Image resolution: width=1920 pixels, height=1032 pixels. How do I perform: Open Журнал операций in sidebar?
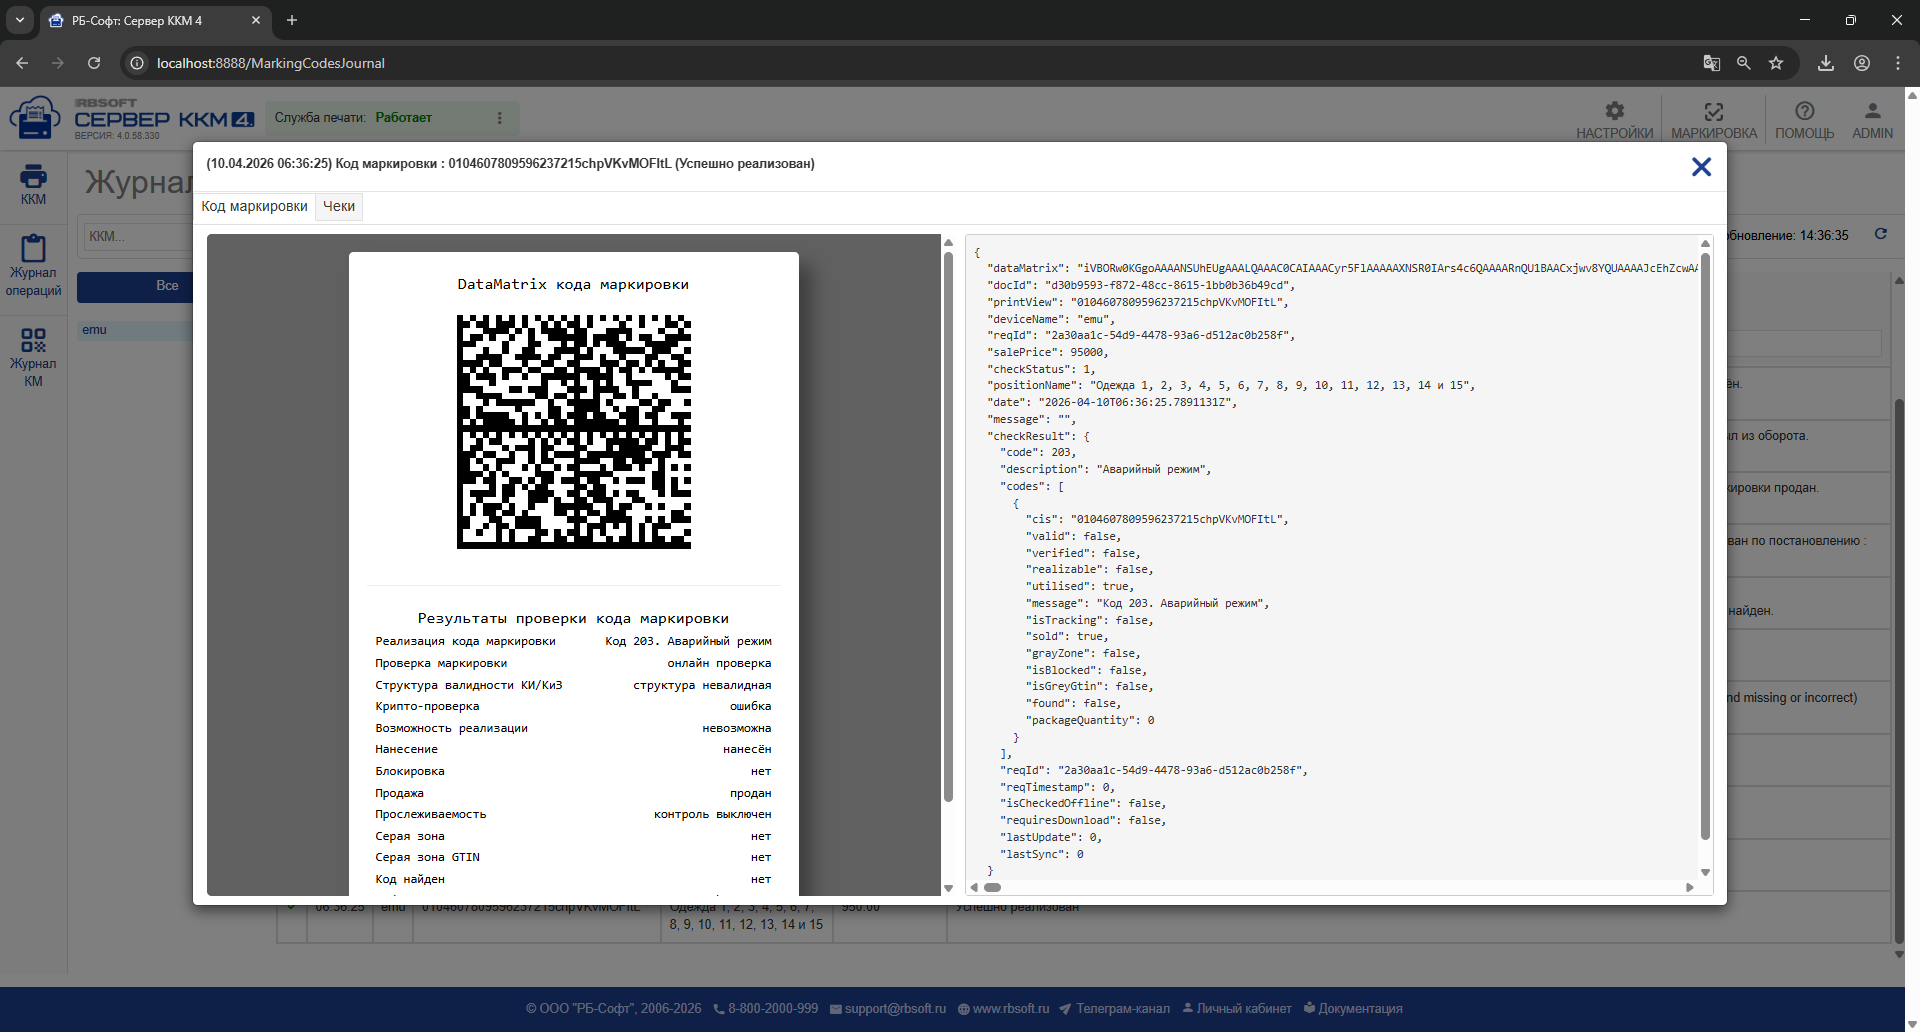click(x=33, y=265)
